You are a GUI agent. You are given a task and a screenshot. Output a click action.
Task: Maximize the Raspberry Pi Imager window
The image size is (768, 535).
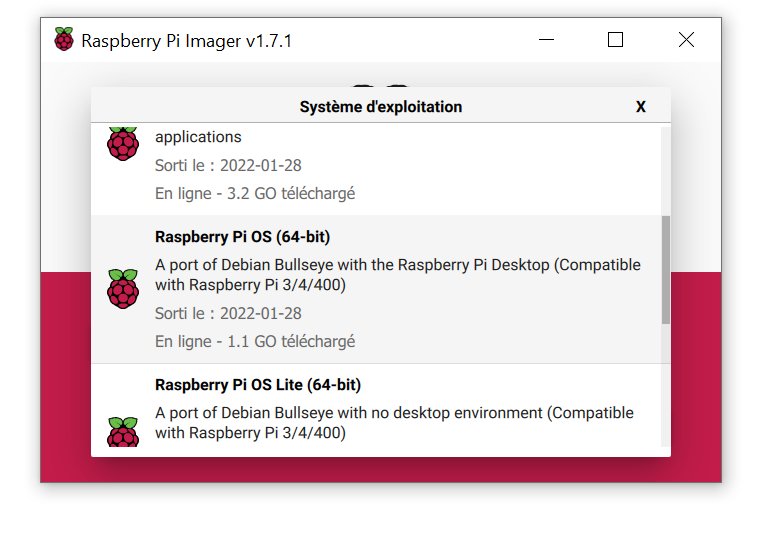pos(615,40)
